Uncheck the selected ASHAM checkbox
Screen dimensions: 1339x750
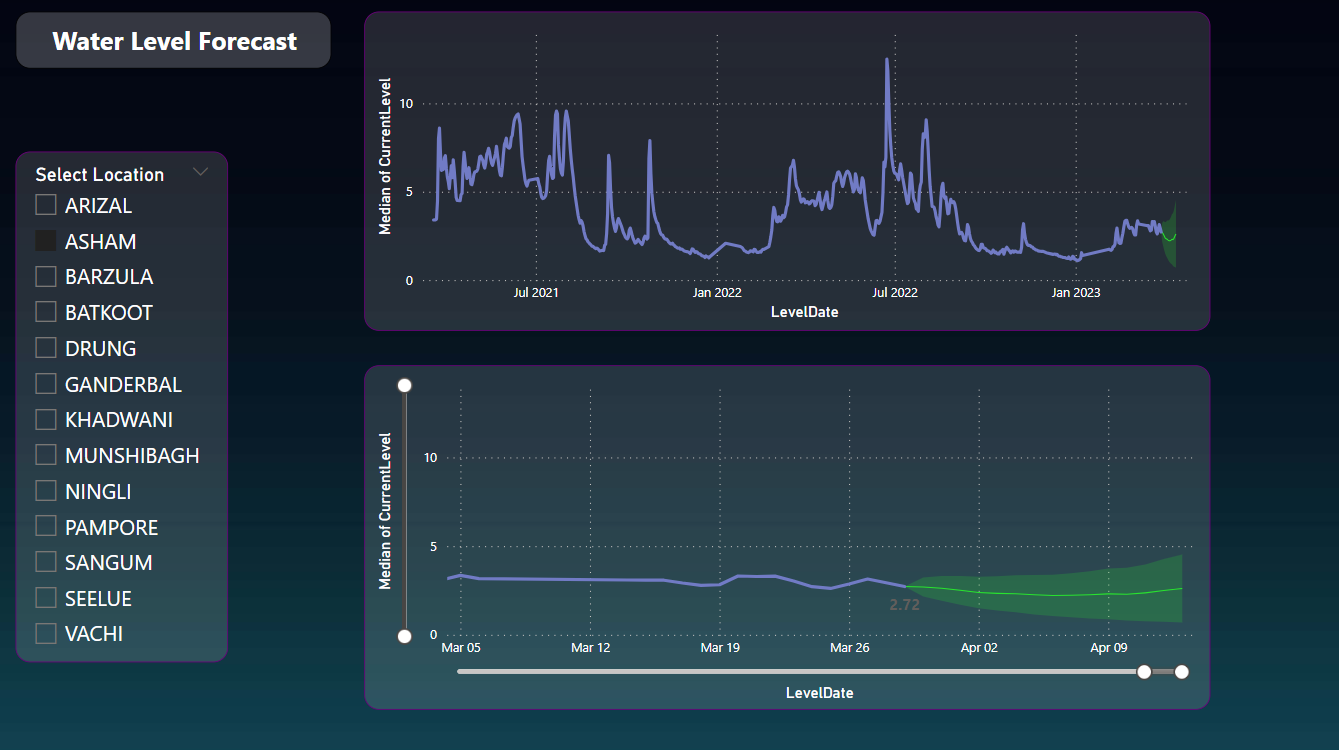(46, 241)
